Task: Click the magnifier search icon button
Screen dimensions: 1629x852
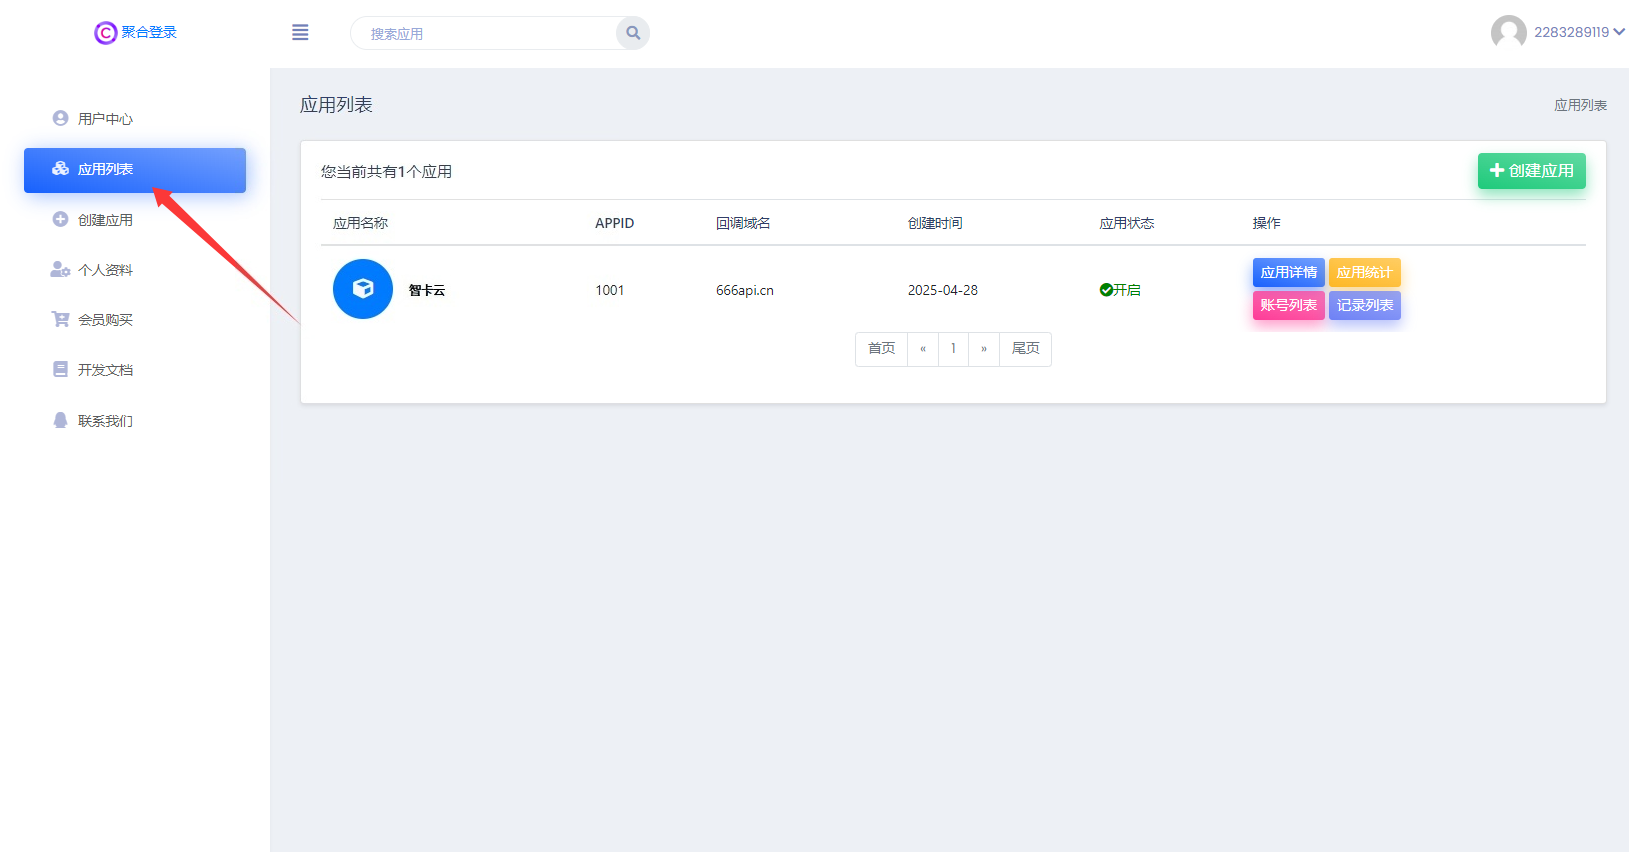Action: pos(633,33)
